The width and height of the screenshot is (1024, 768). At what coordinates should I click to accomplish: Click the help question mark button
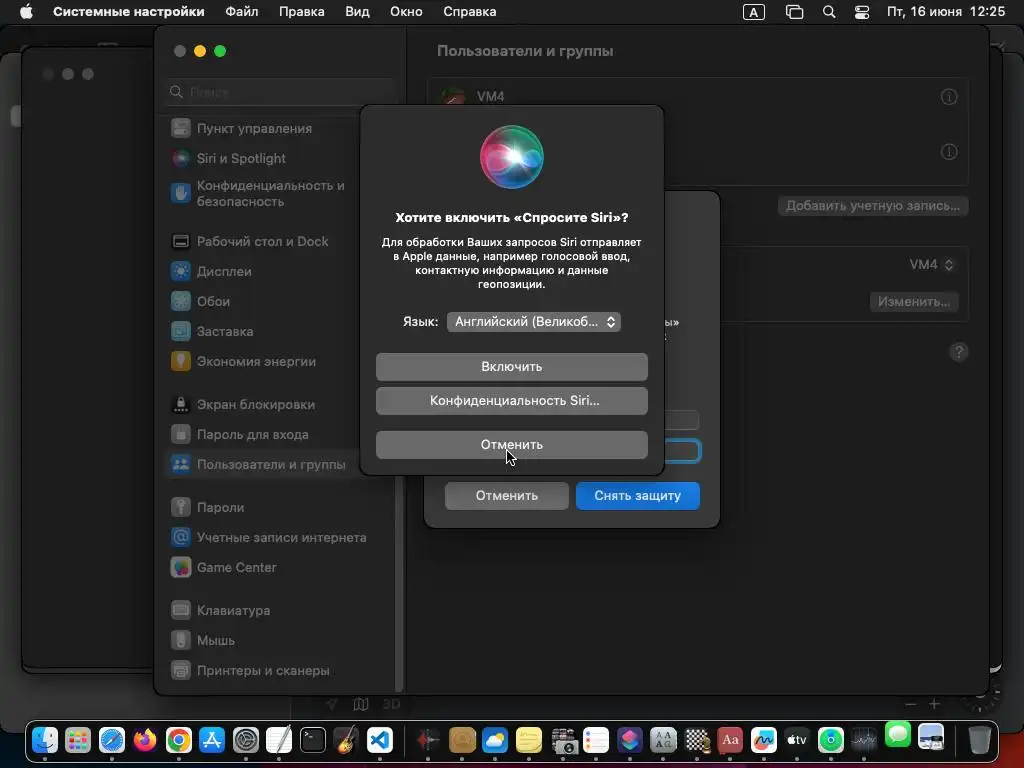(x=958, y=352)
